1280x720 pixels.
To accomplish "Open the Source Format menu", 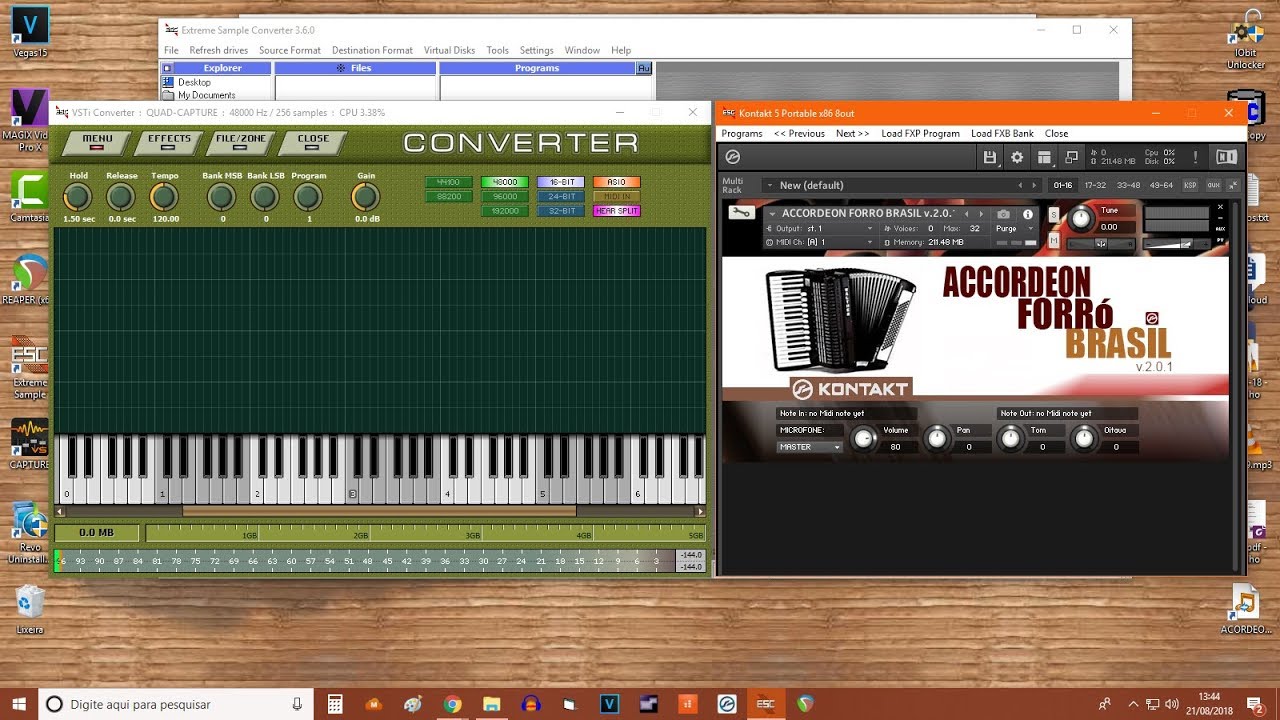I will pyautogui.click(x=290, y=50).
